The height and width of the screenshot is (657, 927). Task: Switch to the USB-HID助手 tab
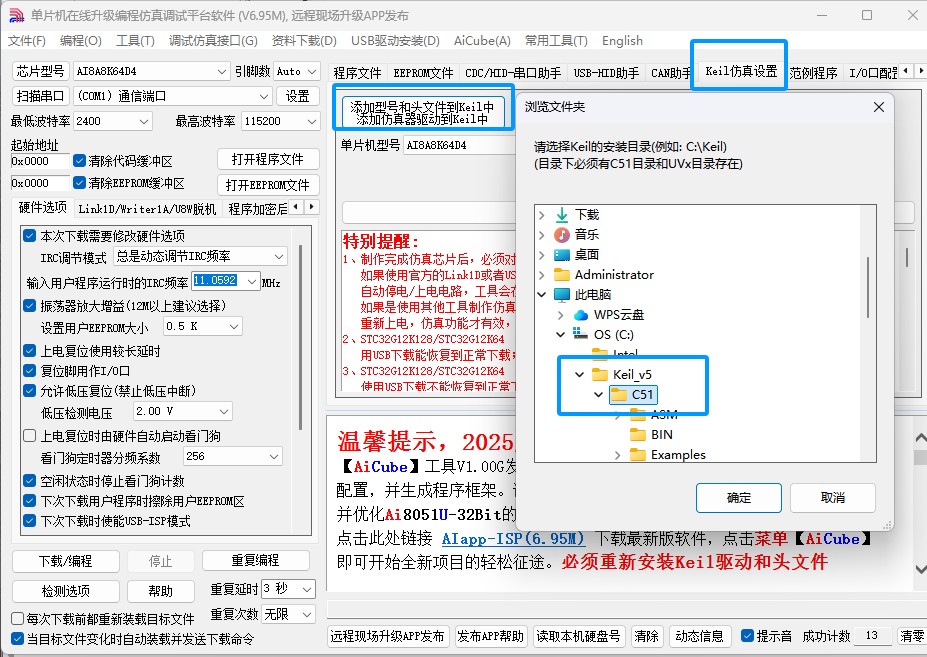pos(606,73)
